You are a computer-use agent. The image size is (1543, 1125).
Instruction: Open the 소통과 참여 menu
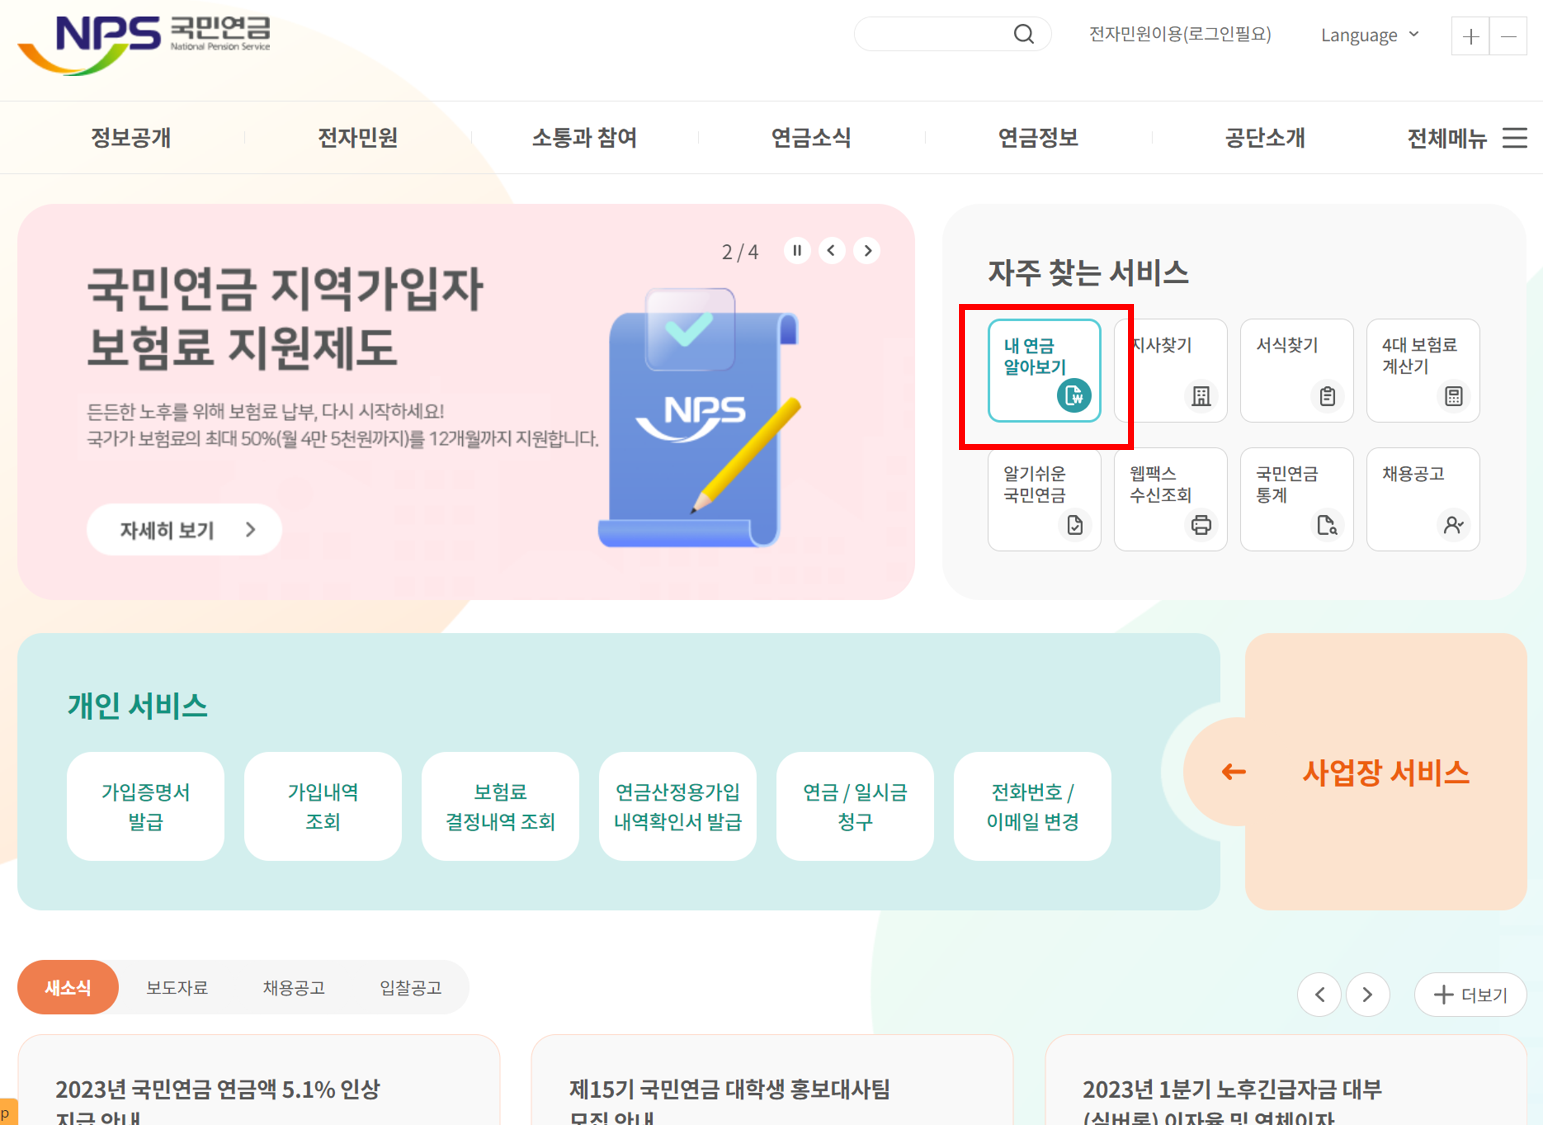click(584, 138)
